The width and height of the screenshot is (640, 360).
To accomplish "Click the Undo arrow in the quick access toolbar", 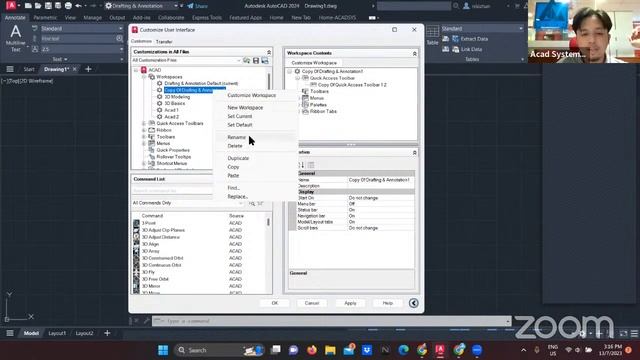I will click(78, 6).
